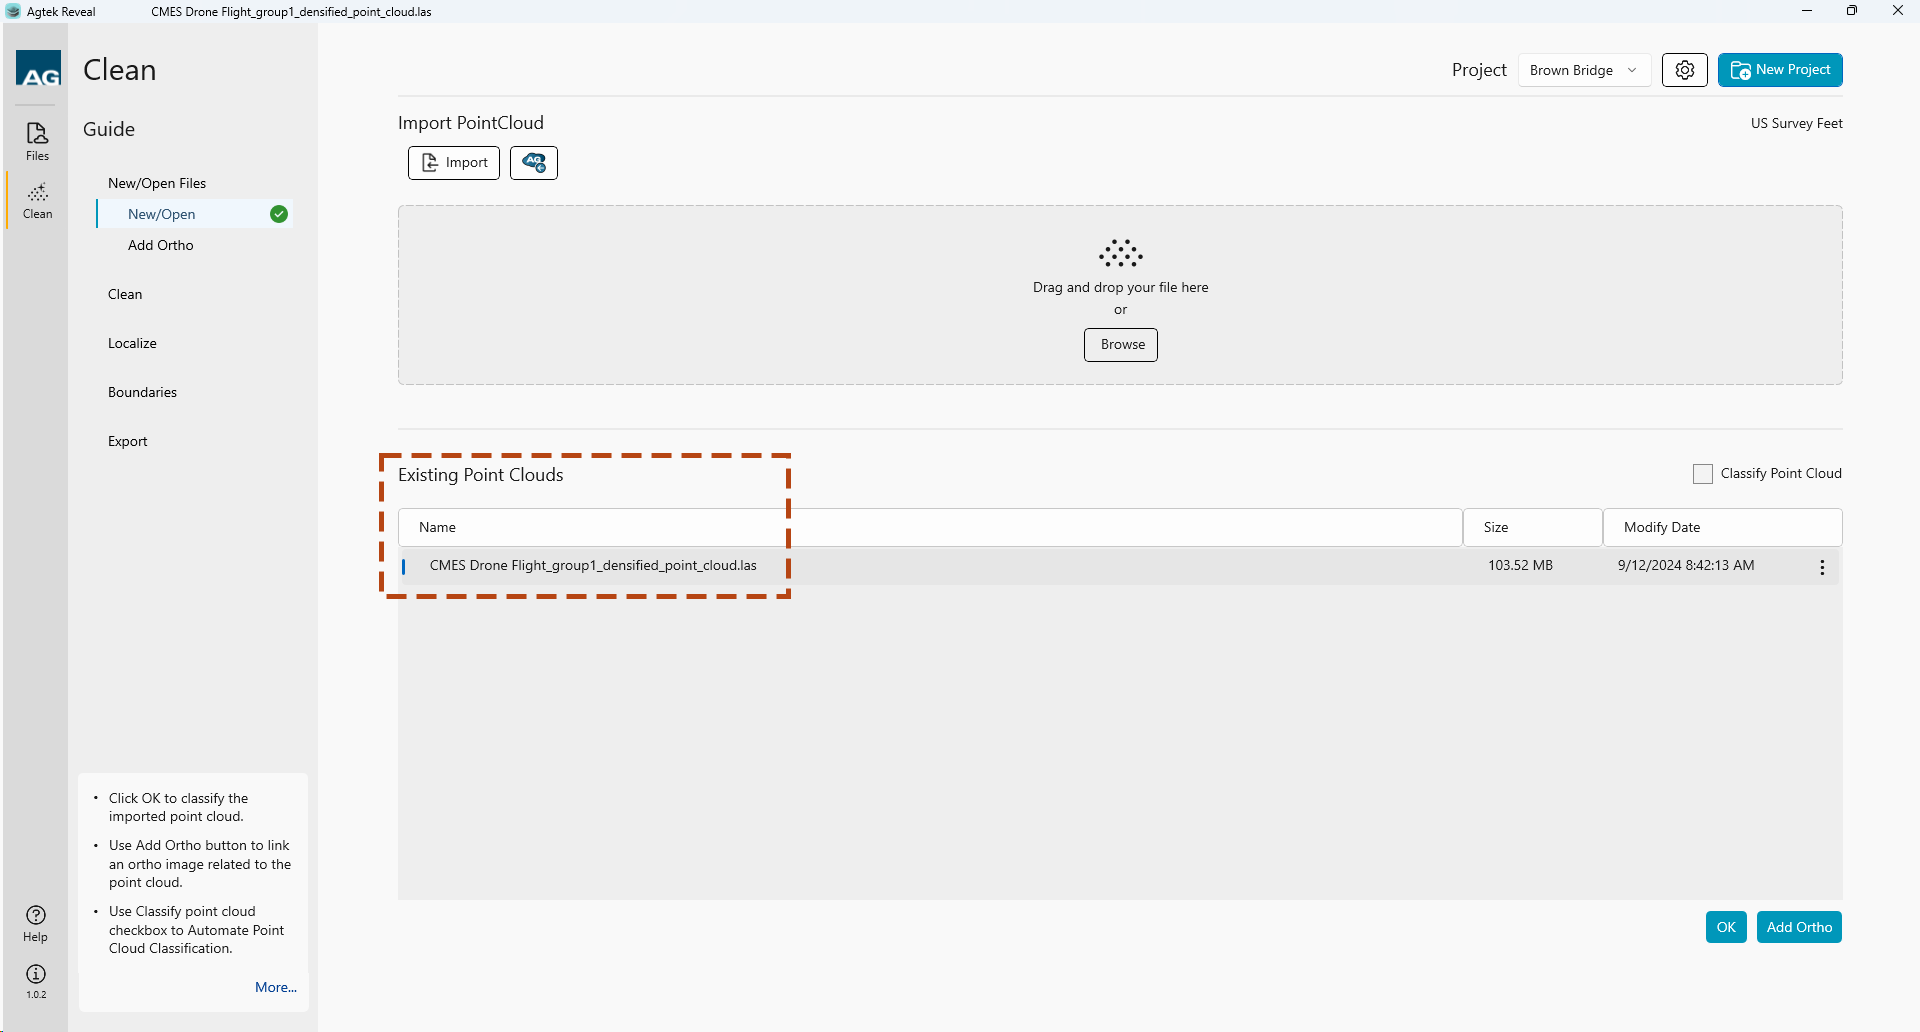Click the US Survey Feet units label
The width and height of the screenshot is (1920, 1032).
coord(1796,123)
